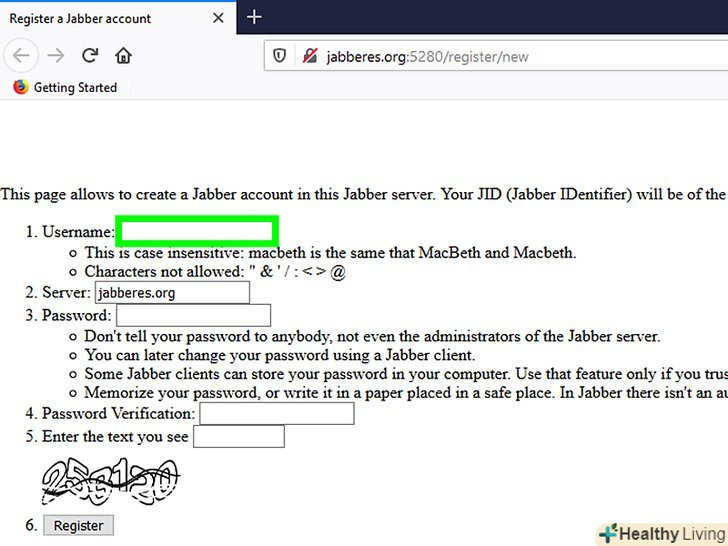Screen dimensions: 728x546
Task: Submit the form with Register button
Action: tap(78, 525)
